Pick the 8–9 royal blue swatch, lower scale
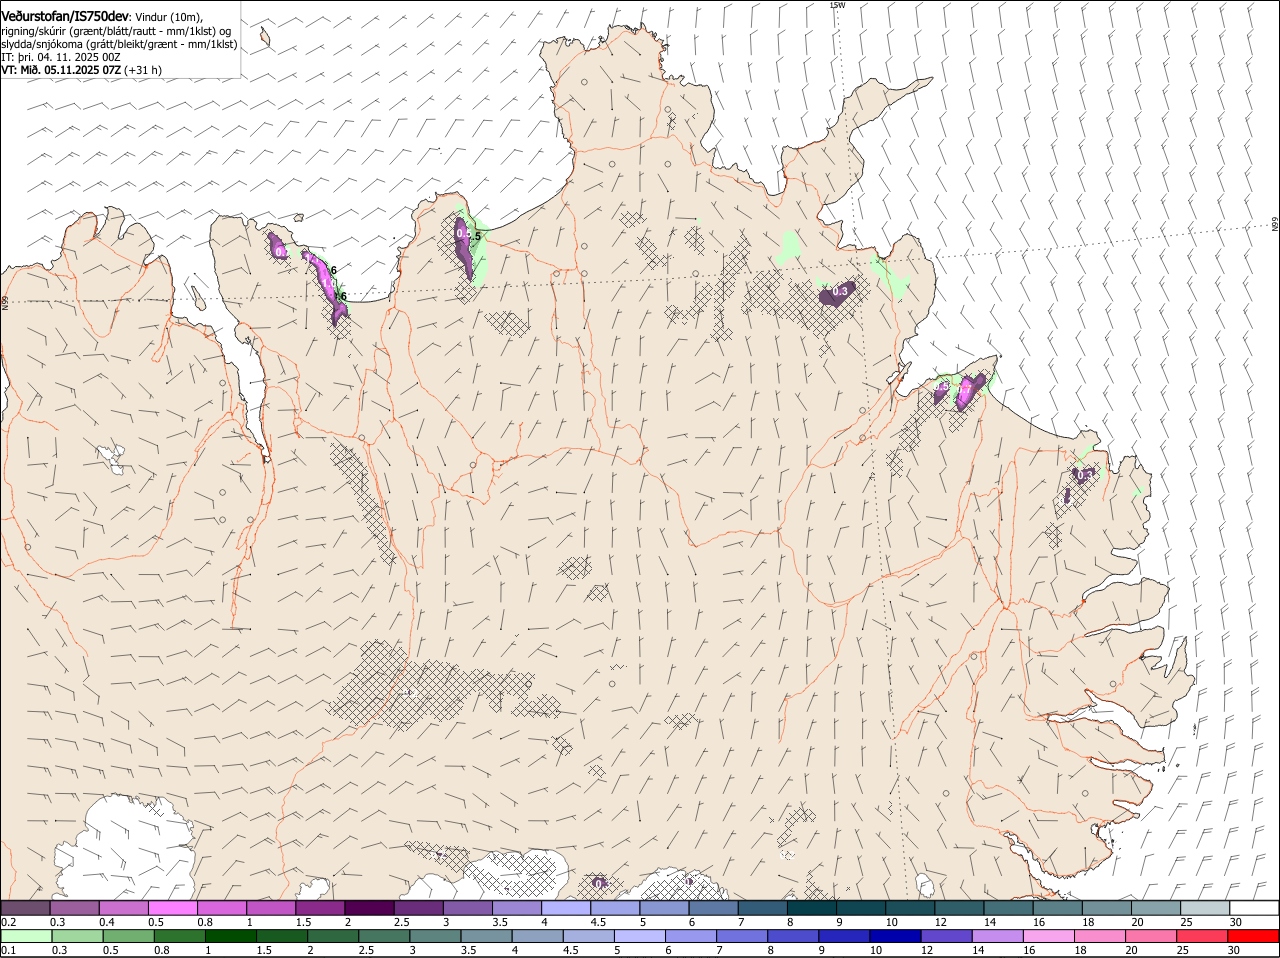1280x958 pixels. pos(793,937)
